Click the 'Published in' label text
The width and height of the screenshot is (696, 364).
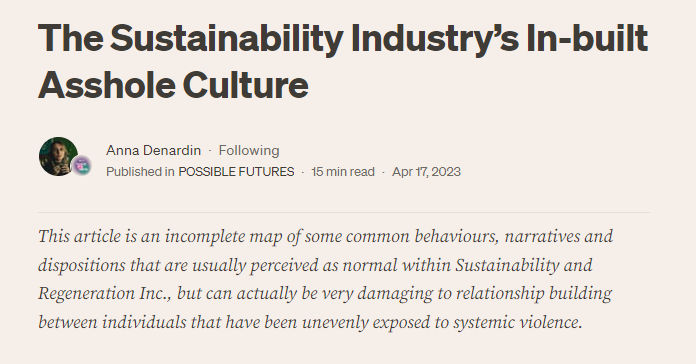[140, 172]
